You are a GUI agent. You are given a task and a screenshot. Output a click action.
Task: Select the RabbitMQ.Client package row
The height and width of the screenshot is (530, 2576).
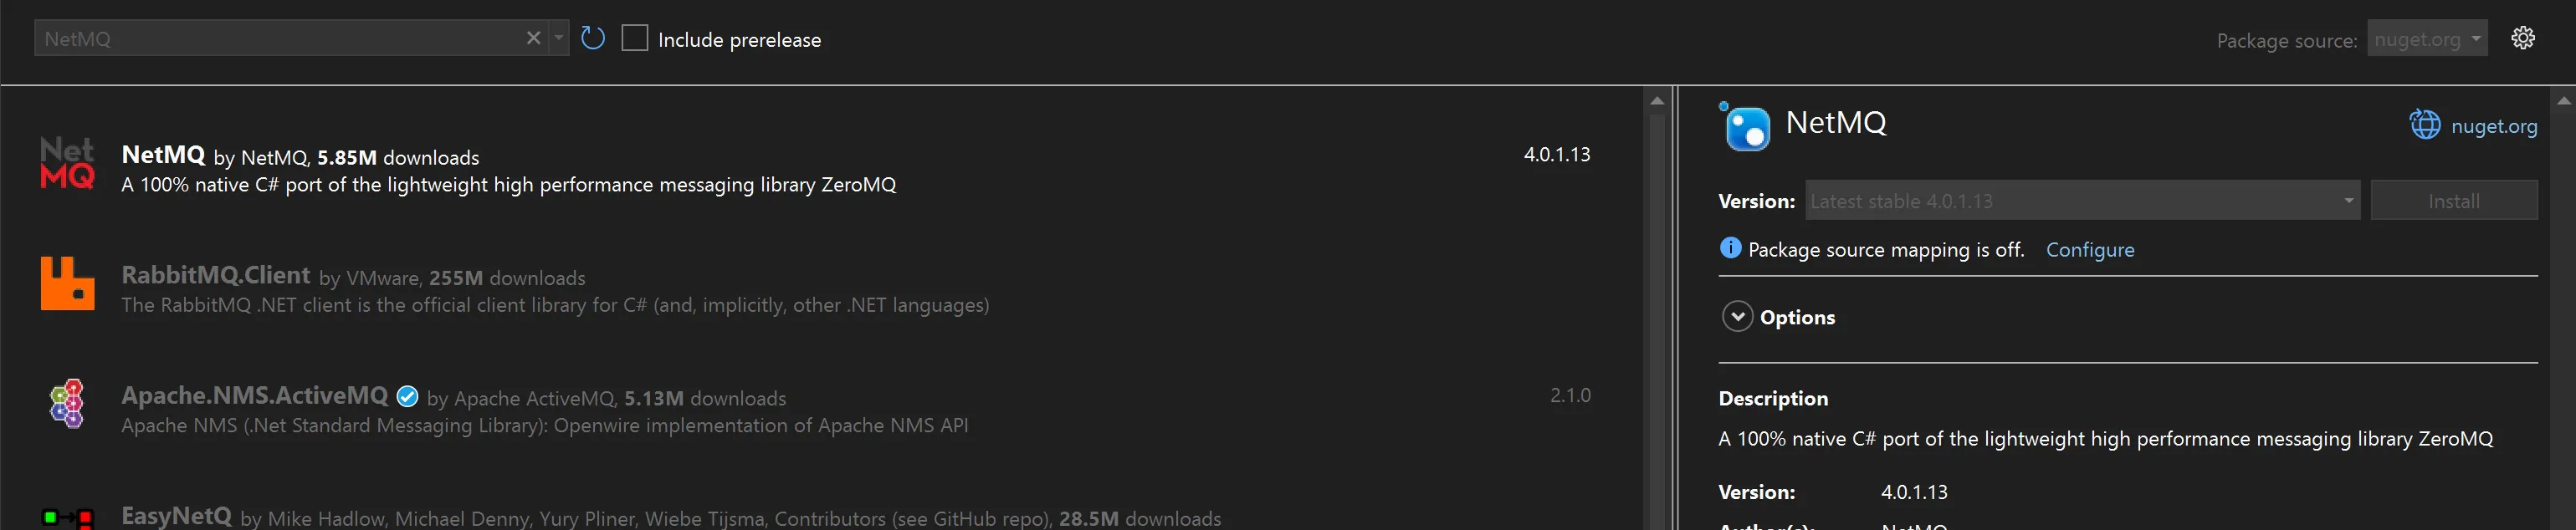[x=800, y=290]
